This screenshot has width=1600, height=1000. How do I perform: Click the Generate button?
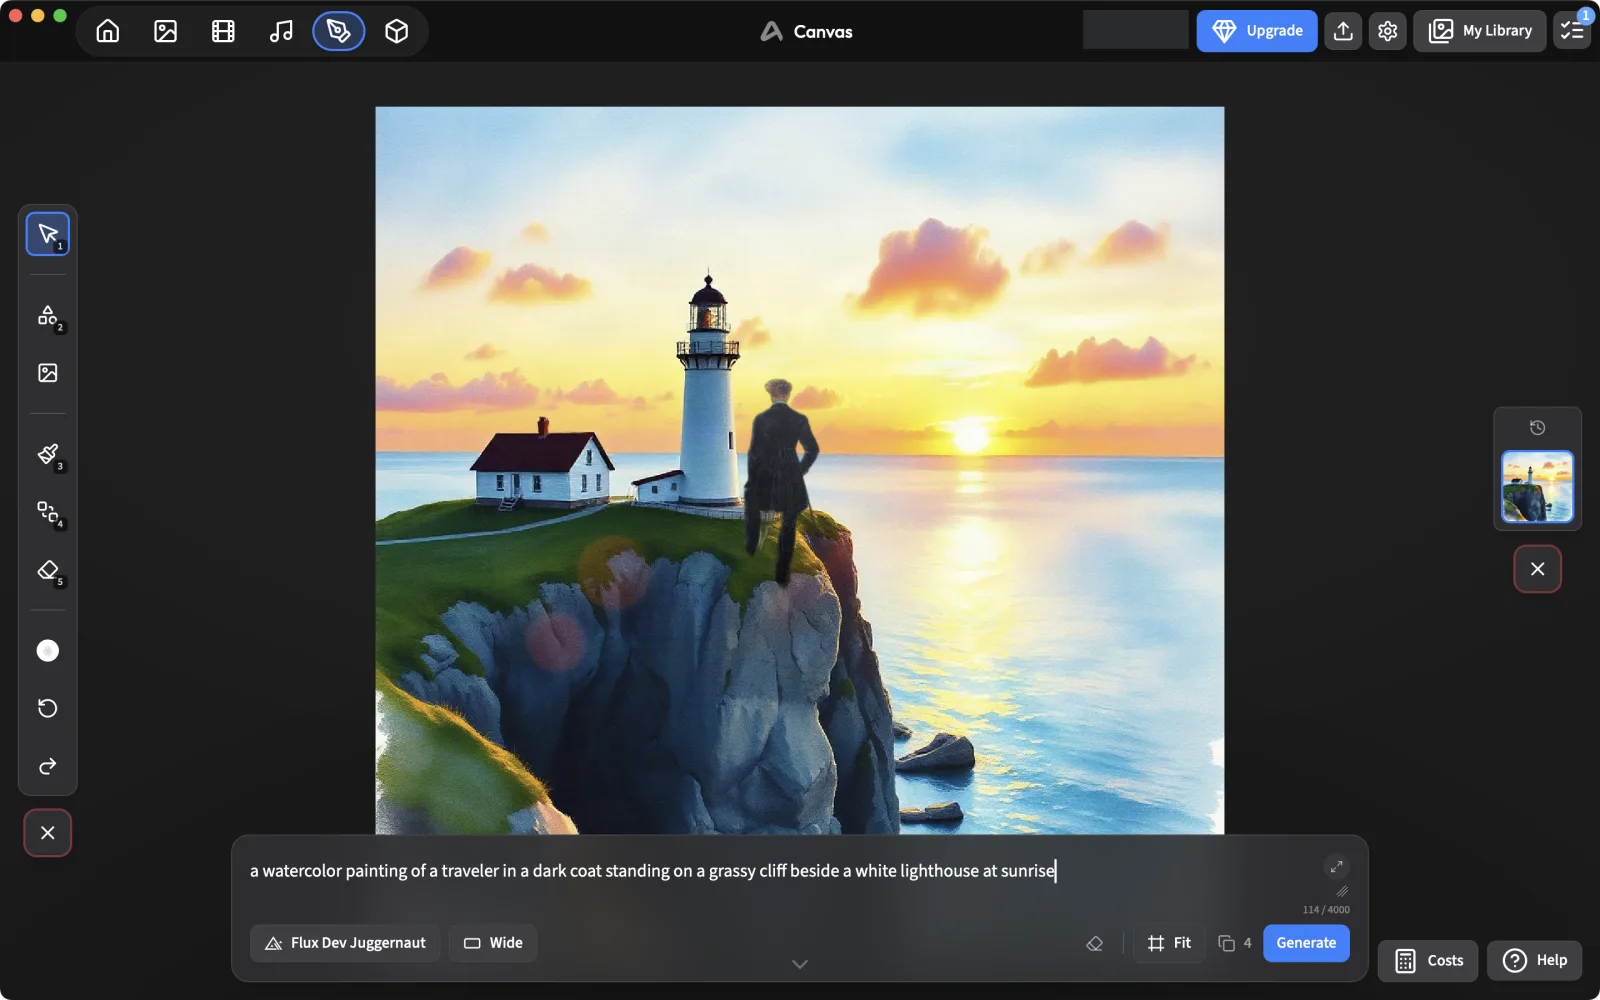(1306, 943)
